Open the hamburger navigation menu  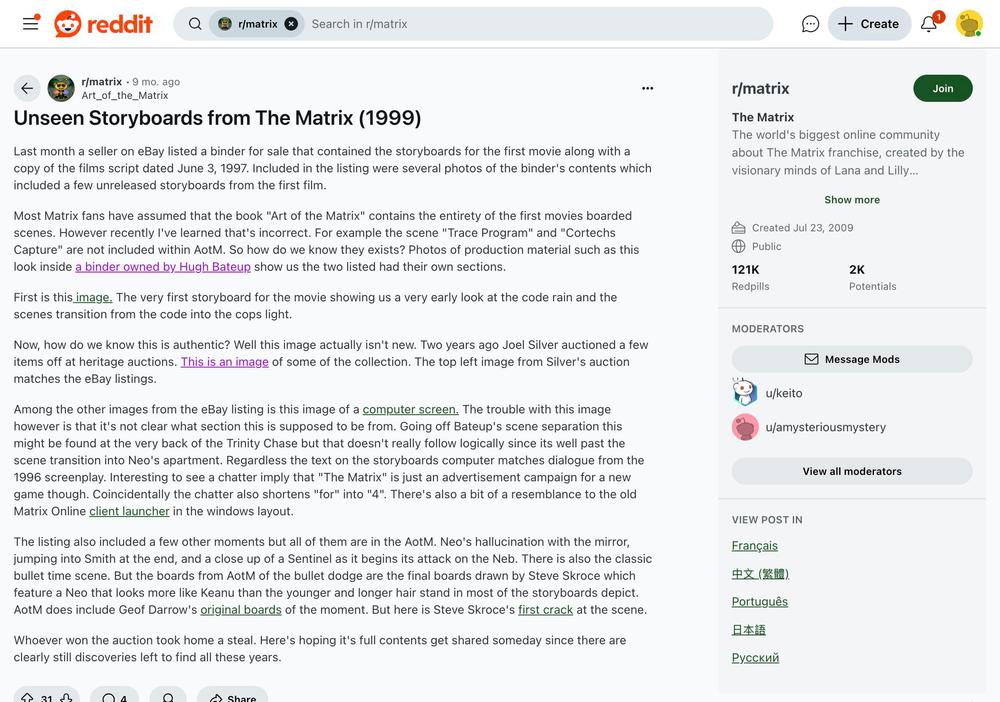(x=30, y=23)
